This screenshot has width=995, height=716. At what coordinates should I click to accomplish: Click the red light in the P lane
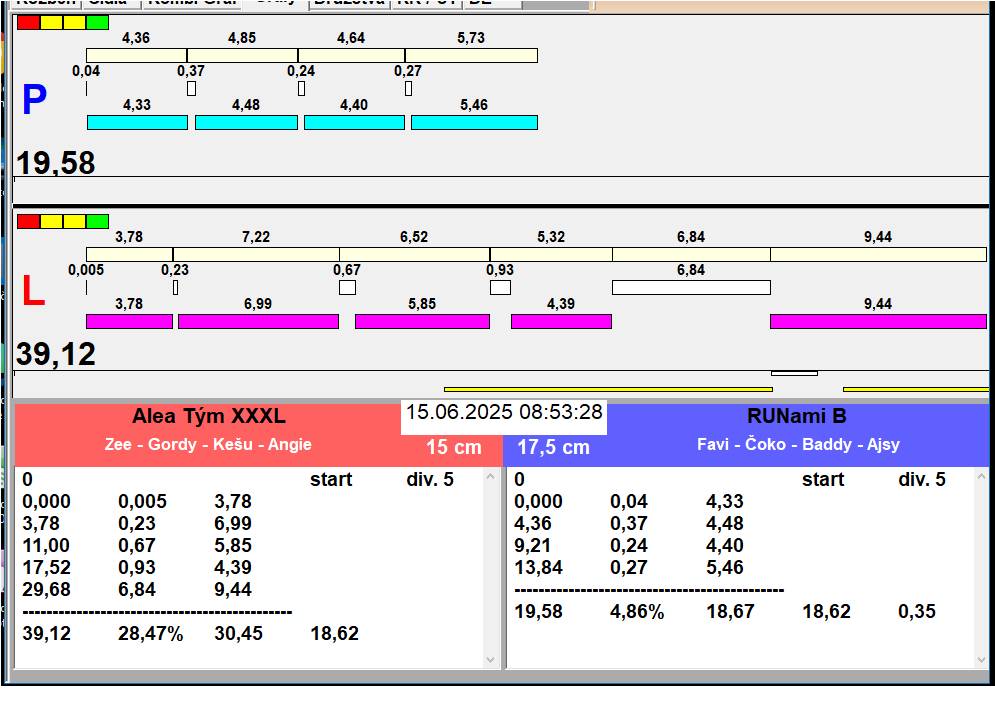[x=28, y=22]
